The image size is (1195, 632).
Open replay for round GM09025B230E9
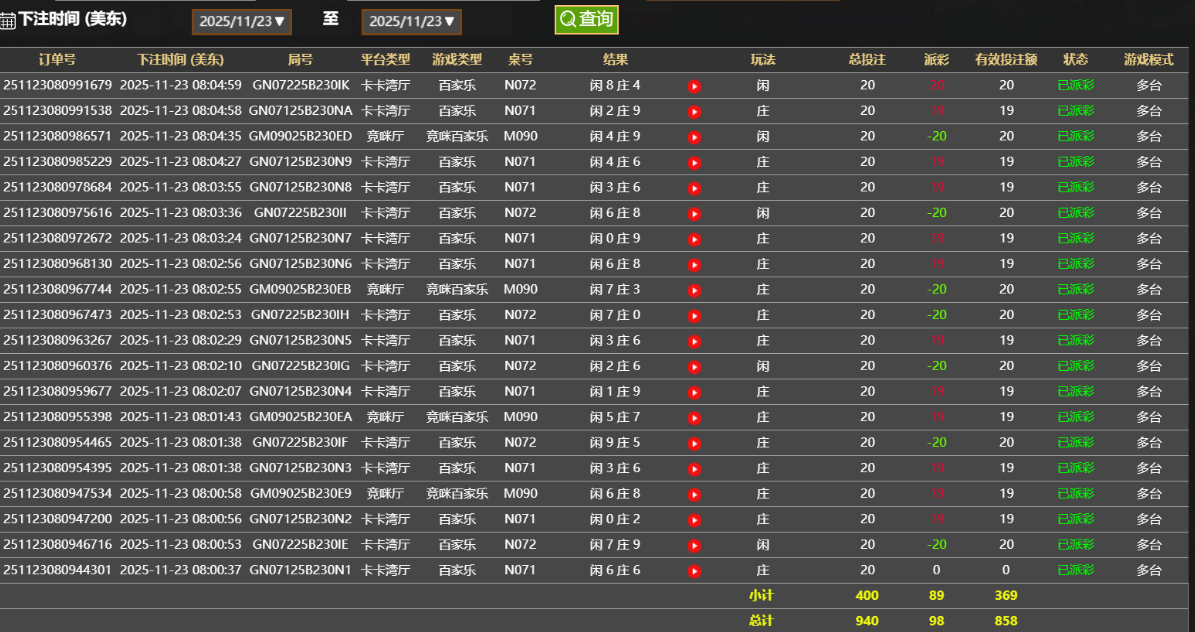point(694,493)
